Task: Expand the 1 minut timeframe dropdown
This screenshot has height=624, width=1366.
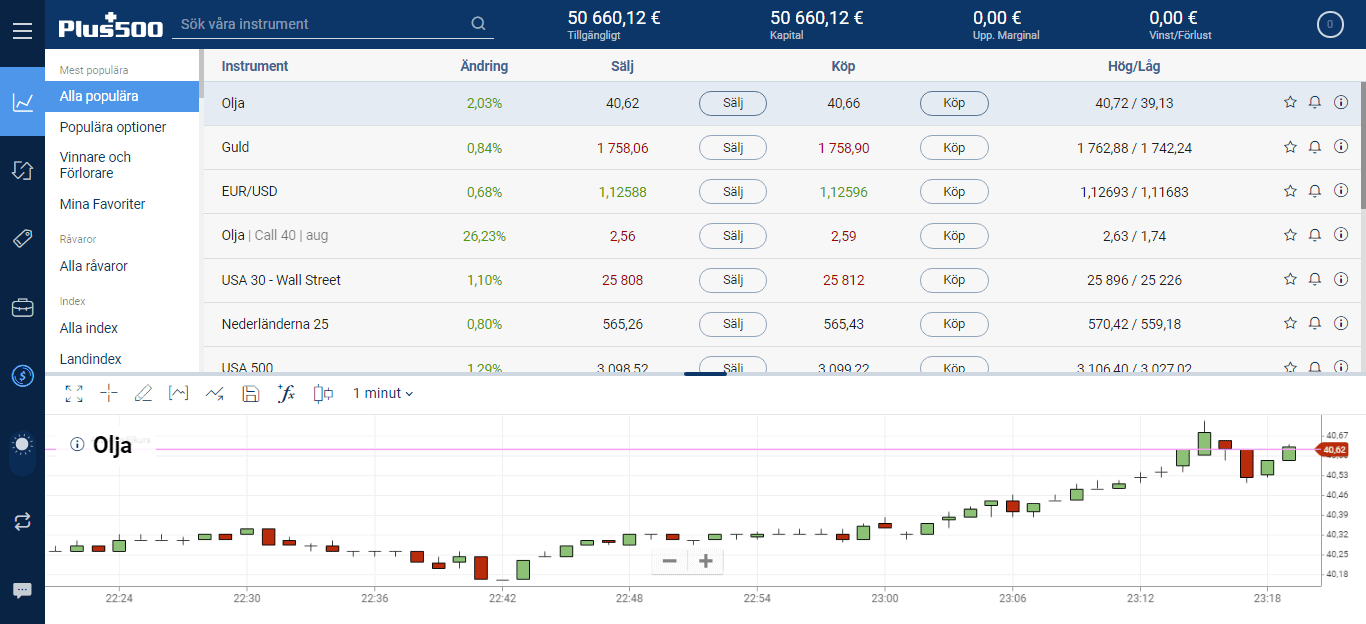Action: [383, 394]
